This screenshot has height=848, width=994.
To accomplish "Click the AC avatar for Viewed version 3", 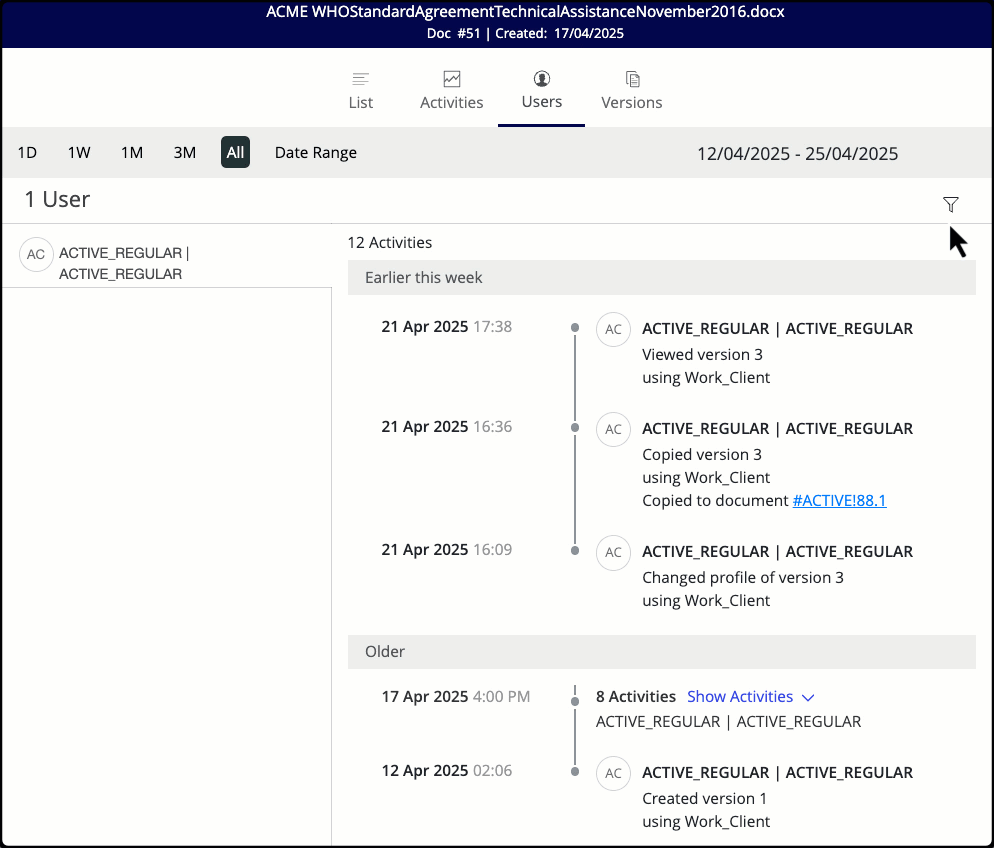I will [x=613, y=329].
